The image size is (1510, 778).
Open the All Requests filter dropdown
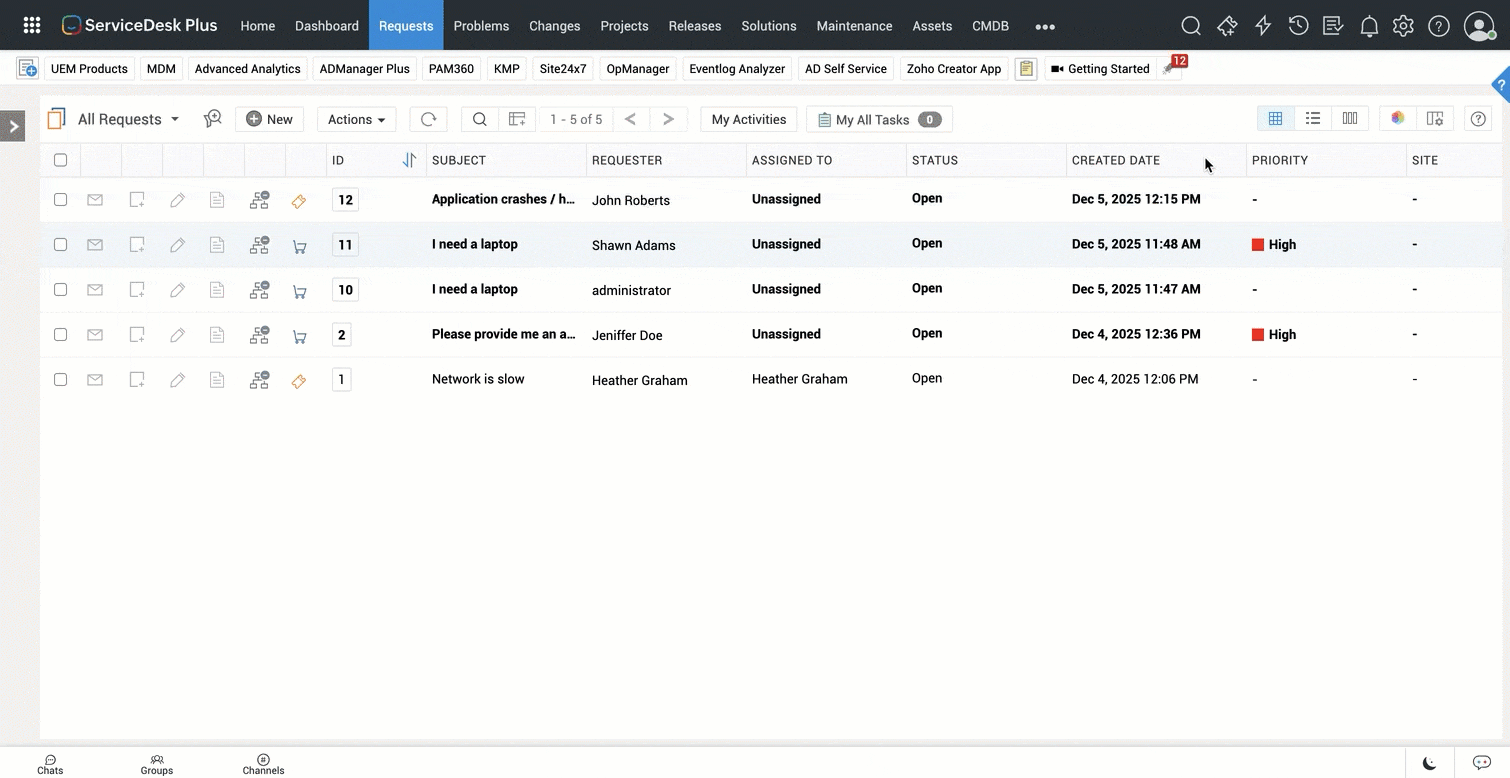coord(128,119)
